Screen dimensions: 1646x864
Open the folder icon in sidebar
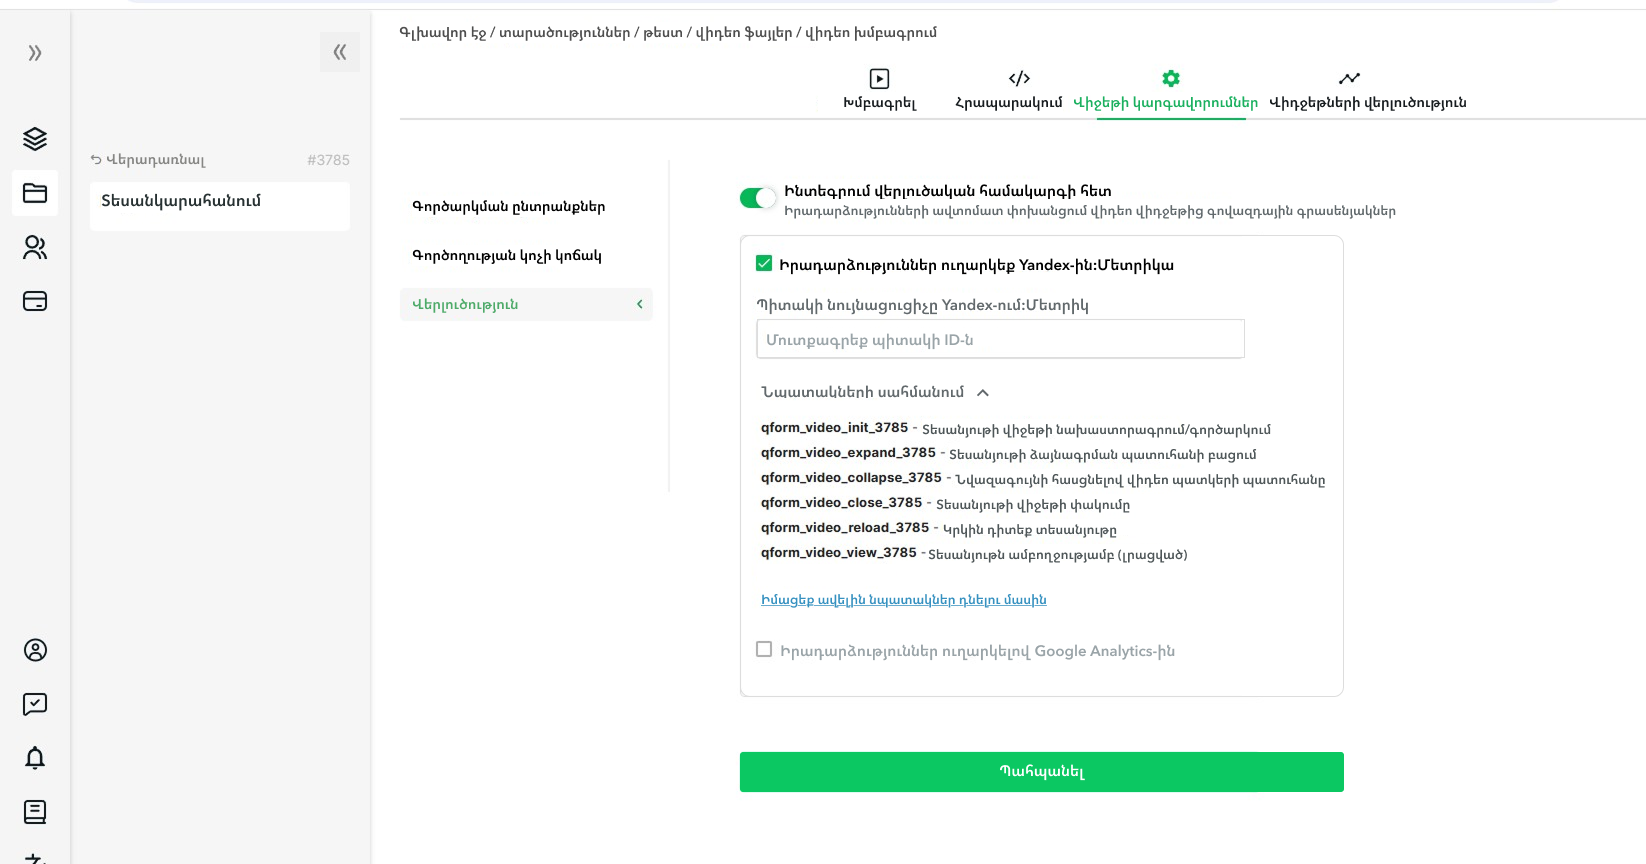[35, 193]
